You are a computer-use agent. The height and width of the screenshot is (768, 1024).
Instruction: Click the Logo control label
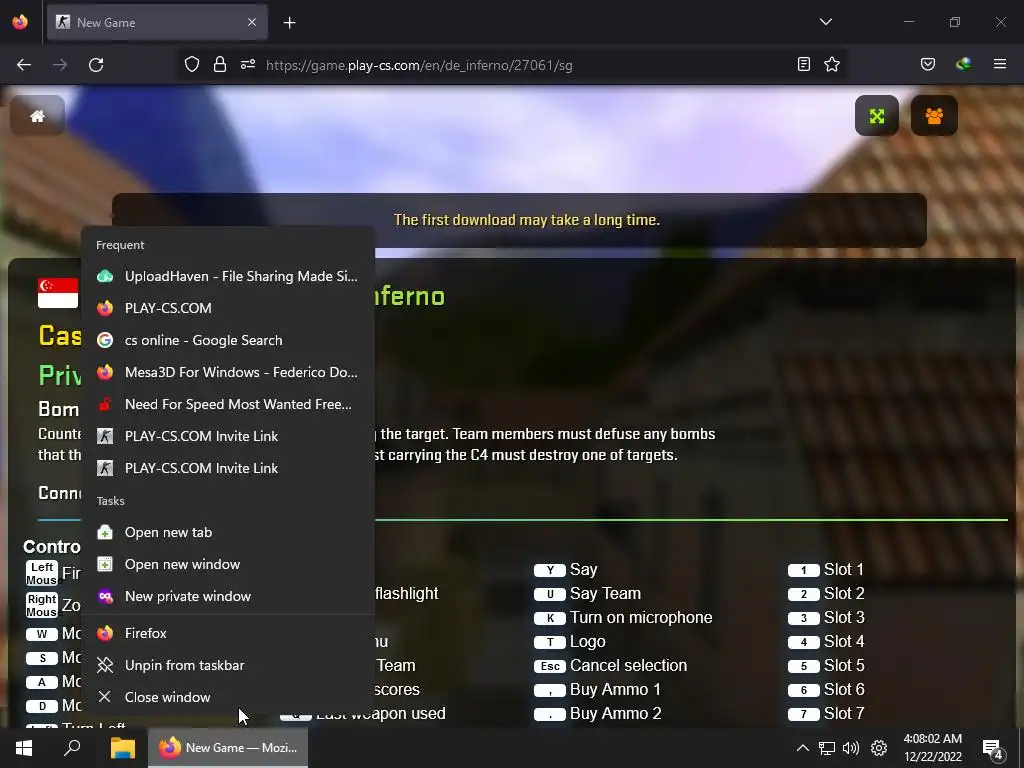(x=588, y=642)
